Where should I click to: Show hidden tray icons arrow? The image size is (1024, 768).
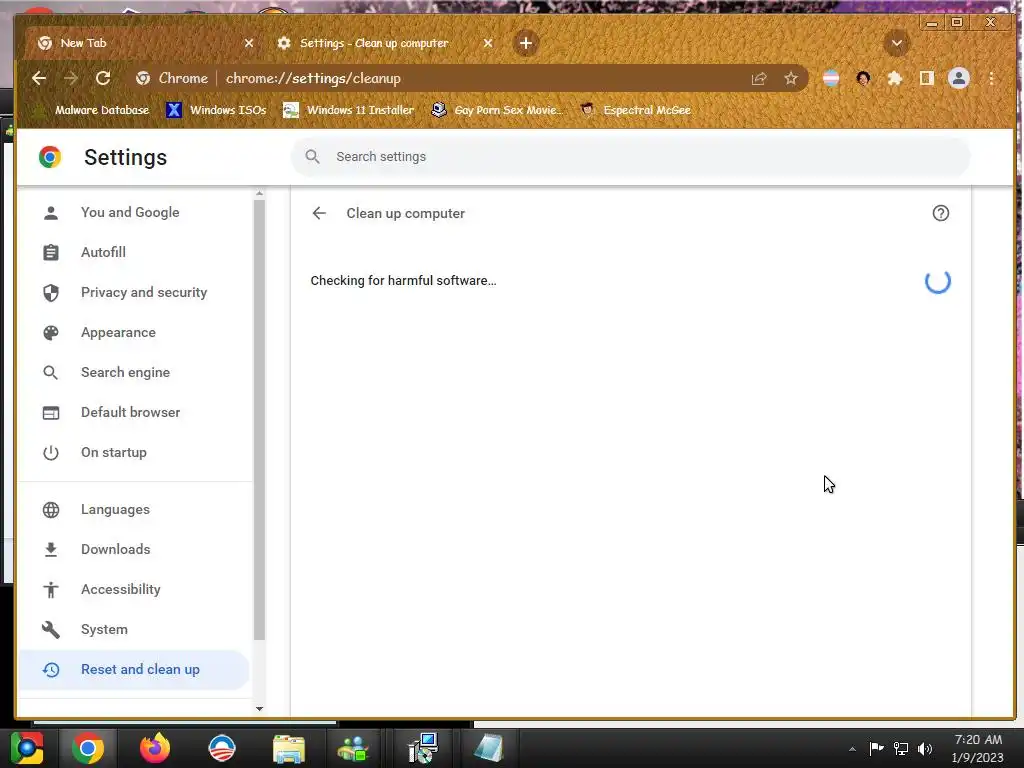[x=852, y=749]
